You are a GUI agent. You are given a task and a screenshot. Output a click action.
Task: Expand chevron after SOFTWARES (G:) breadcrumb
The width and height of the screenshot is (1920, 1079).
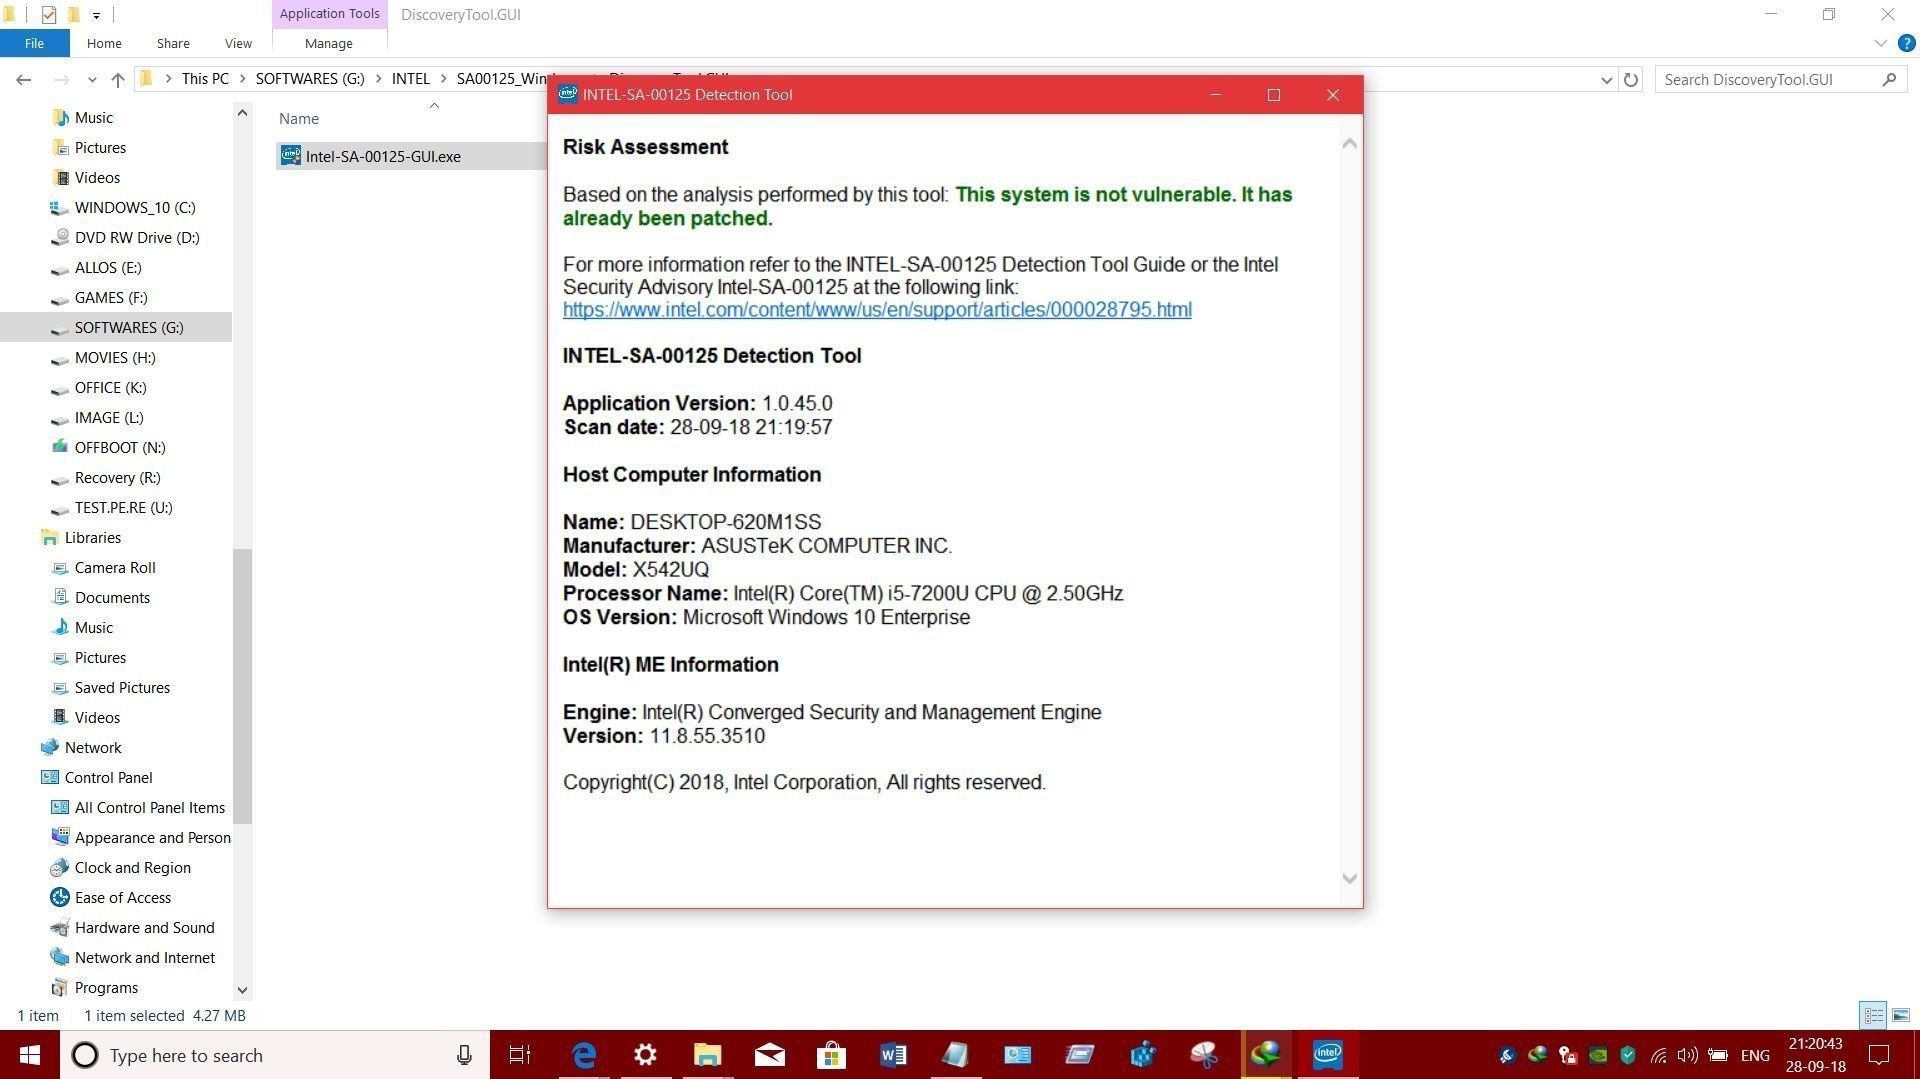(379, 79)
